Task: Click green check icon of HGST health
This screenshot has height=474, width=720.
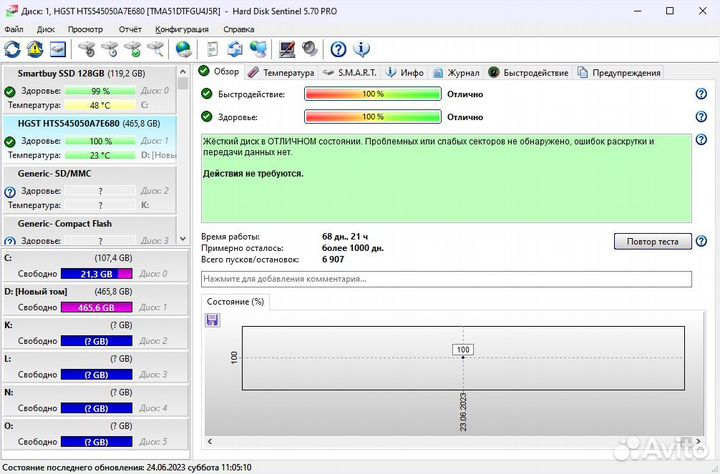Action: pos(10,142)
